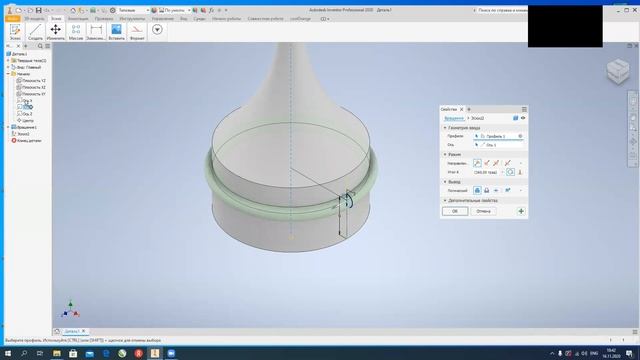Select Плоскость XZ in the browser
This screenshot has width=640, height=360.
31,87
